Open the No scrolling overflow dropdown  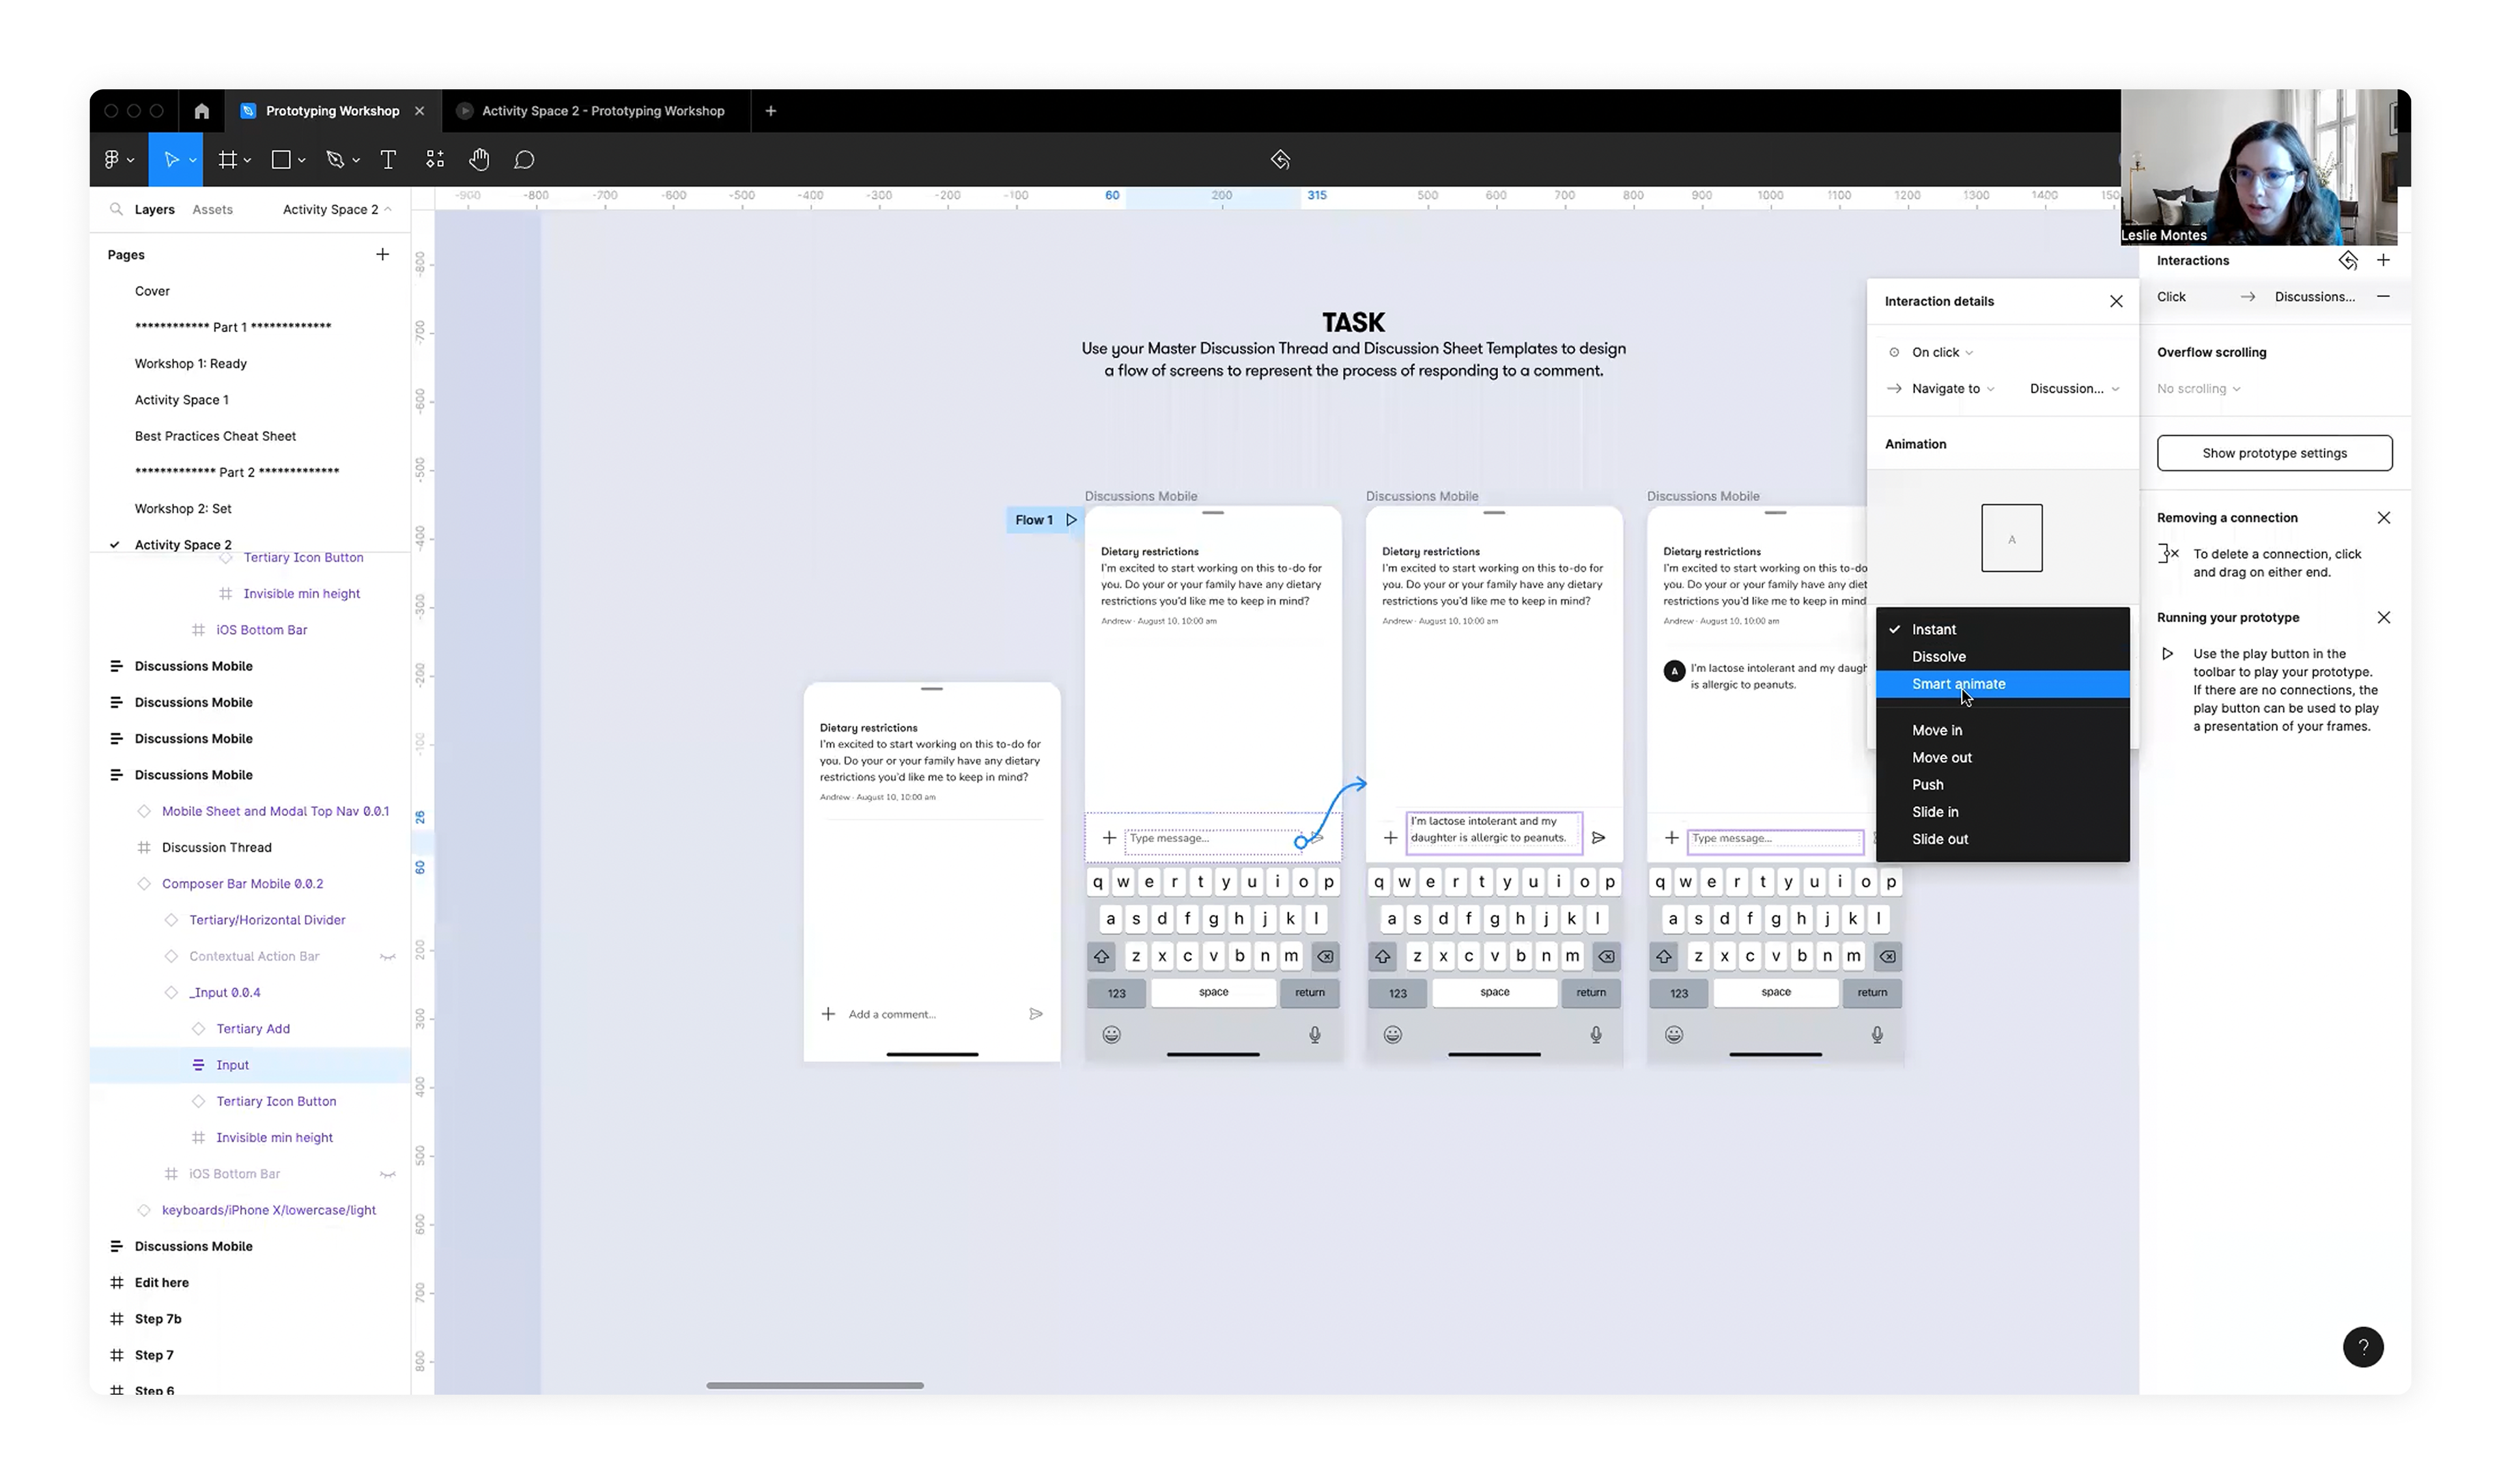pyautogui.click(x=2198, y=389)
